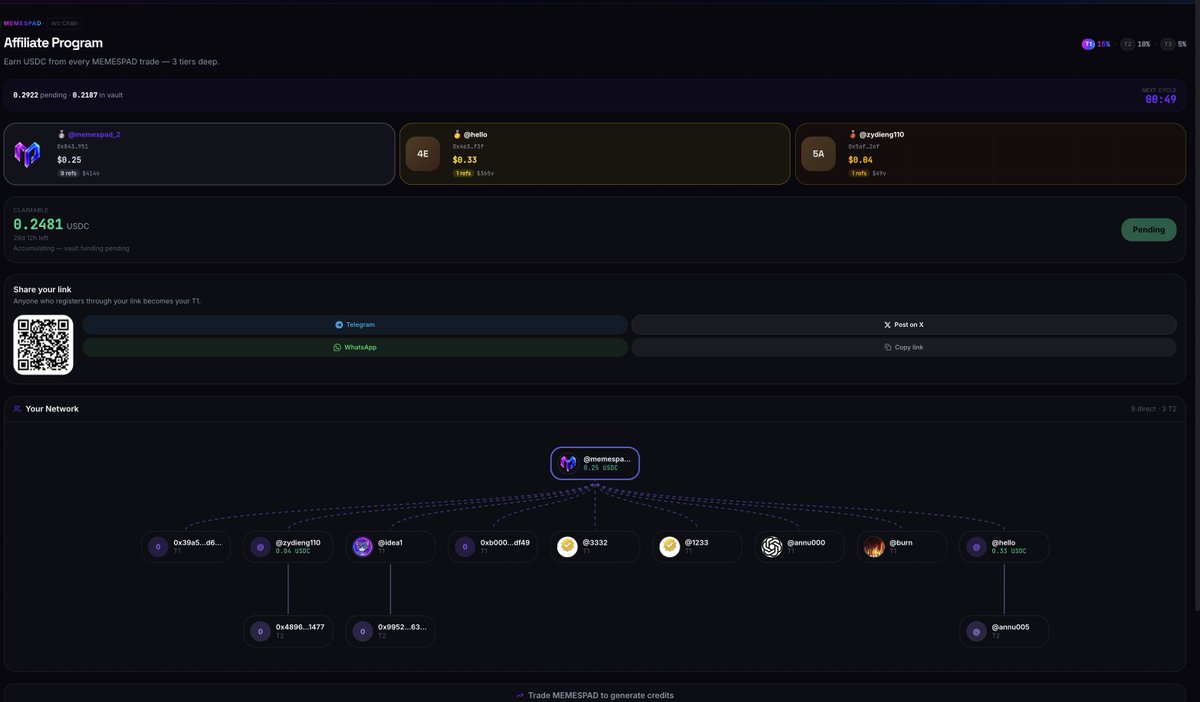Click the $0.04 earnings on @zydieng110 card

tap(860, 160)
